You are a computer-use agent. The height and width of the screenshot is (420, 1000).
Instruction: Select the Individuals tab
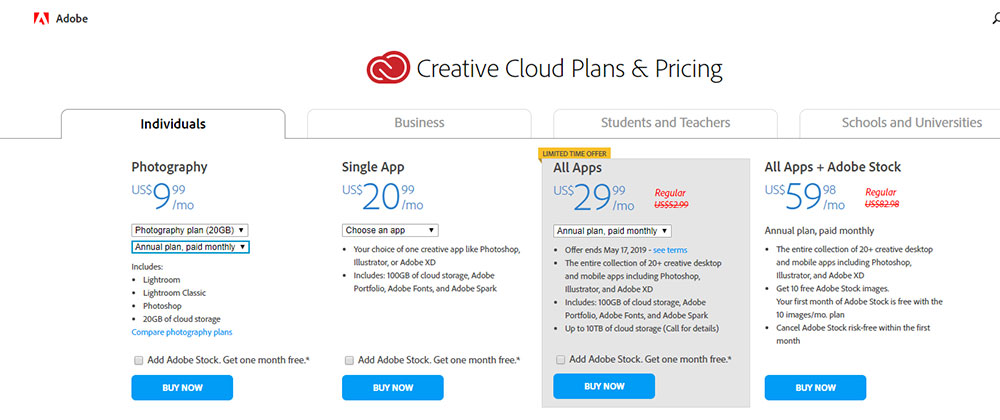173,124
